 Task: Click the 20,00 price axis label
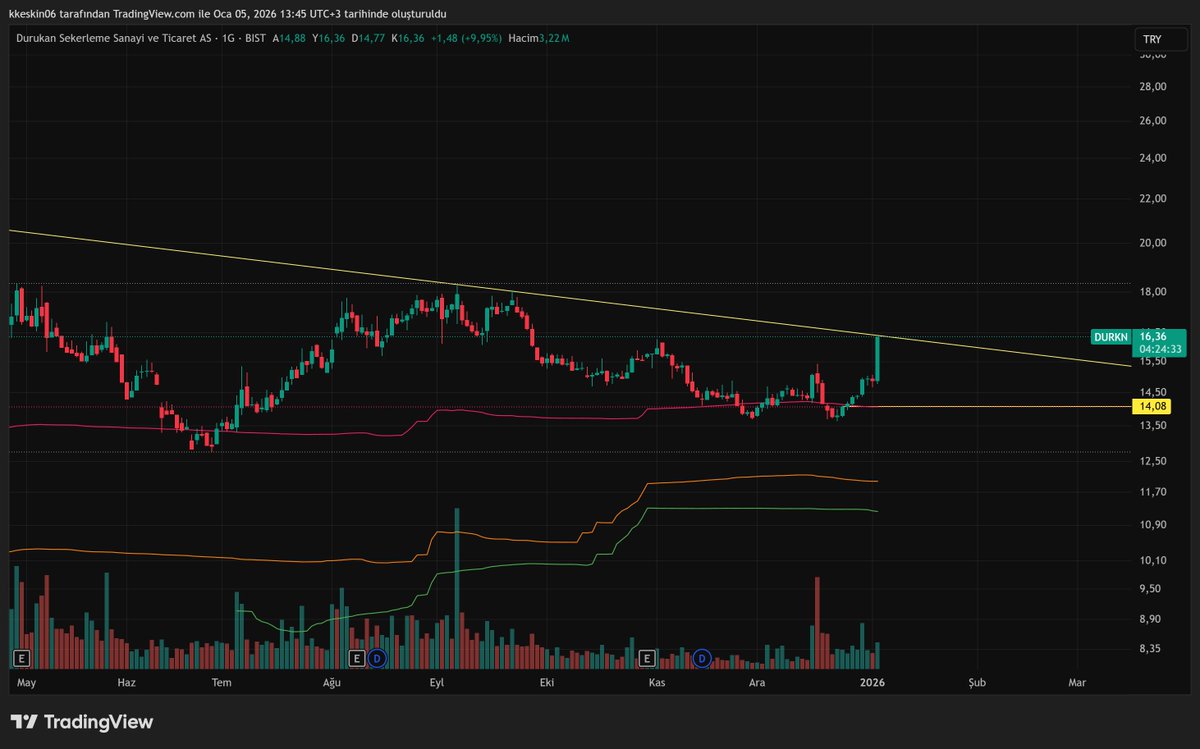click(1153, 243)
